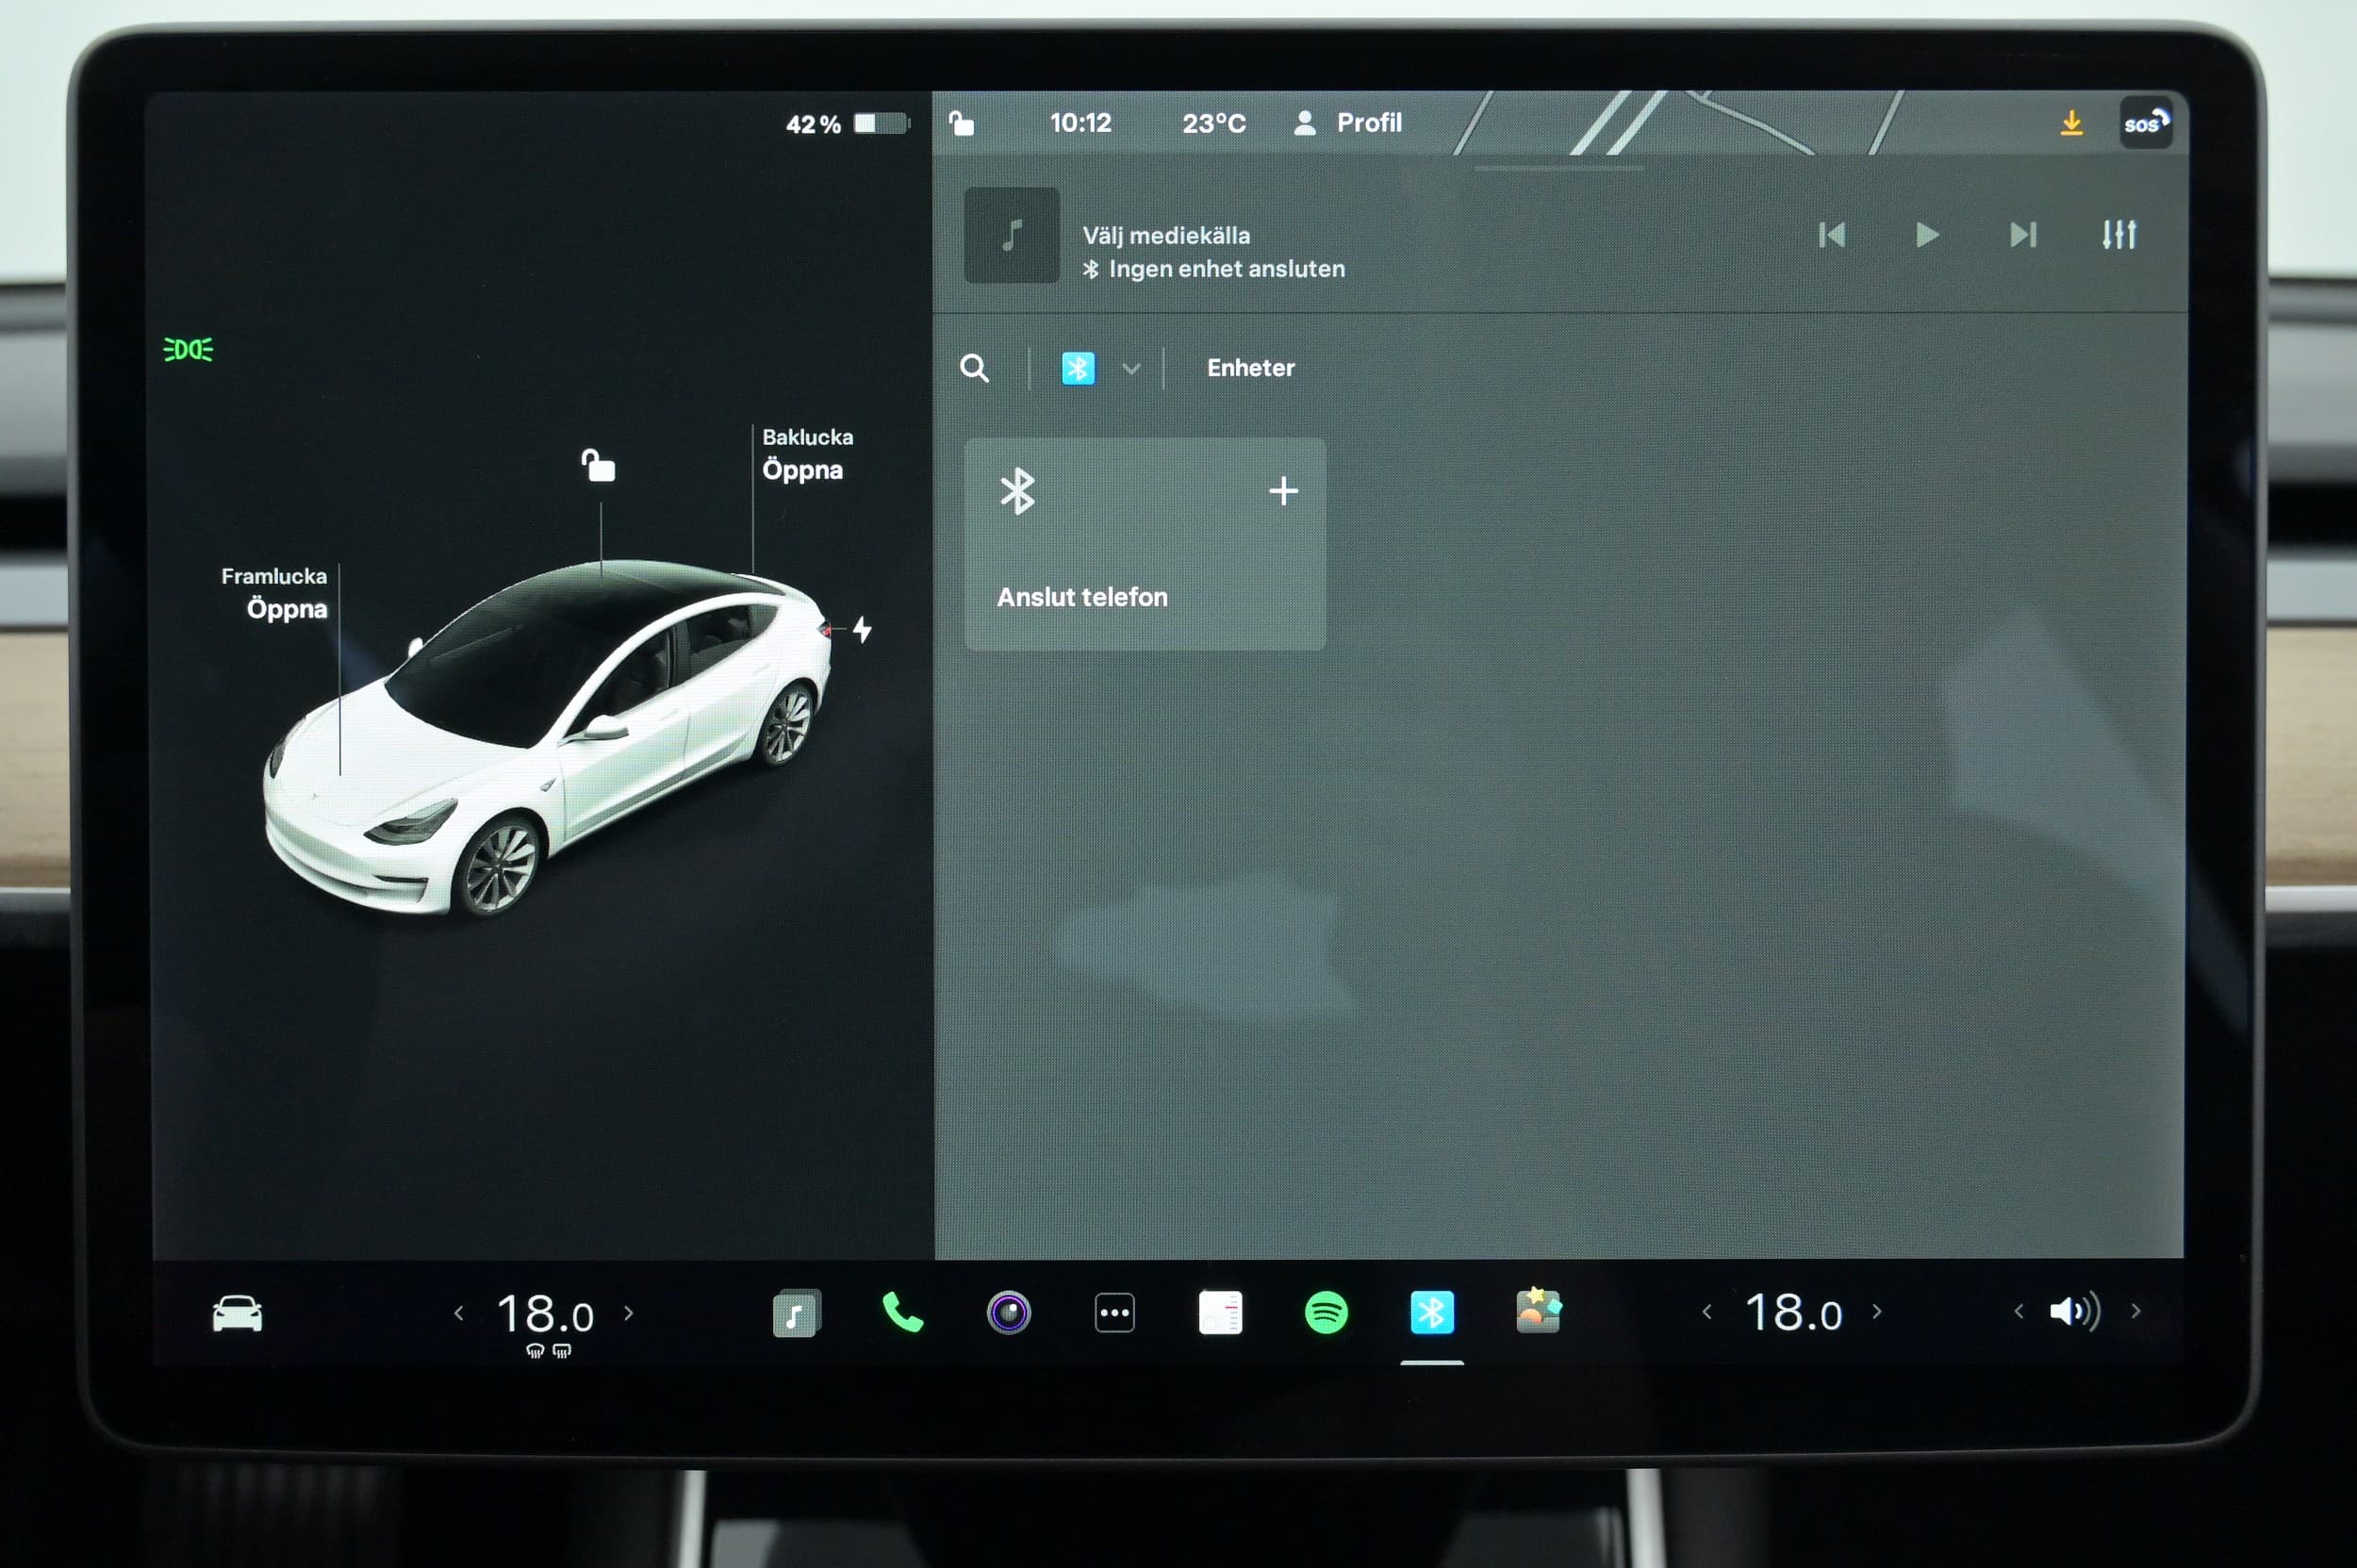The height and width of the screenshot is (1568, 2357).
Task: Decrease passenger temperature left arrow
Action: point(1707,1312)
